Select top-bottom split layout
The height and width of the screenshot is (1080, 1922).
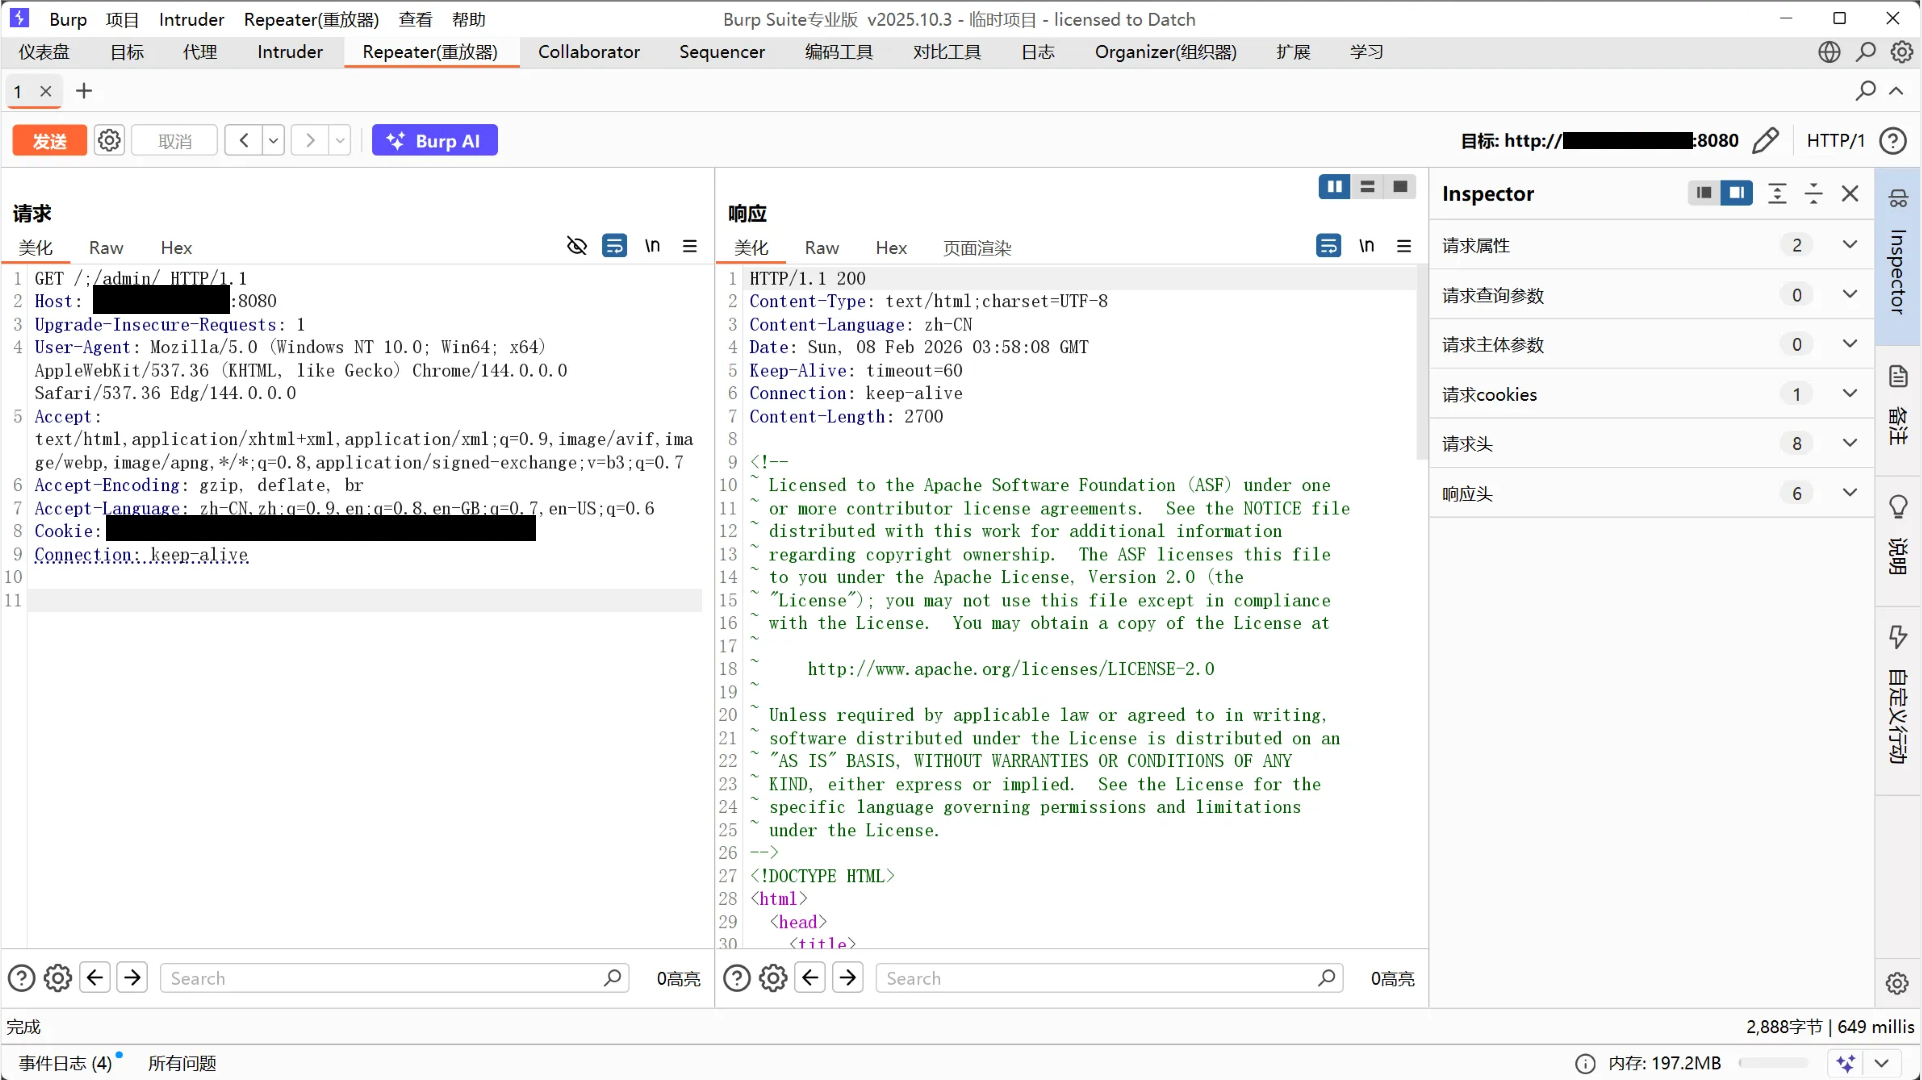(1367, 187)
